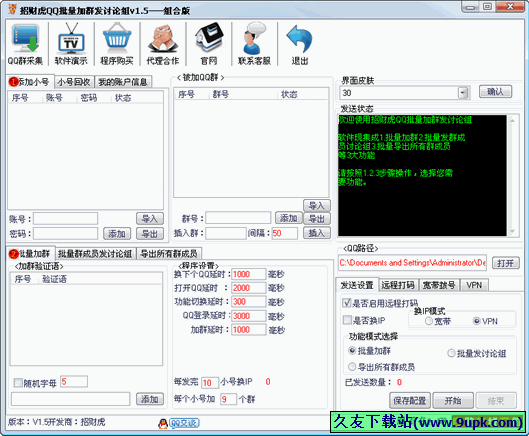Switch to the 小号回收 tab
Image resolution: width=529 pixels, height=436 pixels.
(74, 82)
